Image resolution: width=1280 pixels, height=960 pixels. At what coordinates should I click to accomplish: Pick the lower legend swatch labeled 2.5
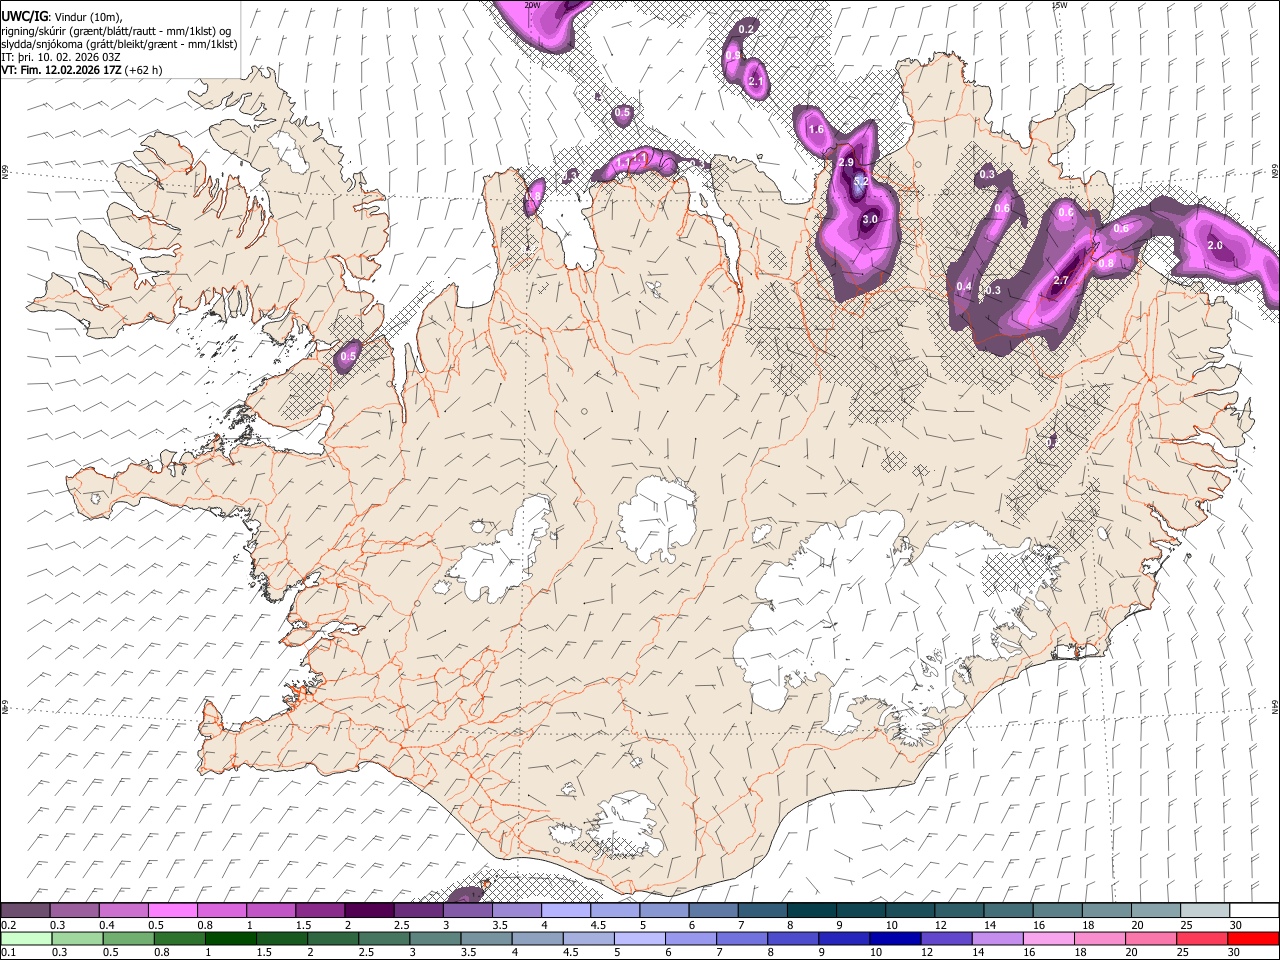click(385, 938)
